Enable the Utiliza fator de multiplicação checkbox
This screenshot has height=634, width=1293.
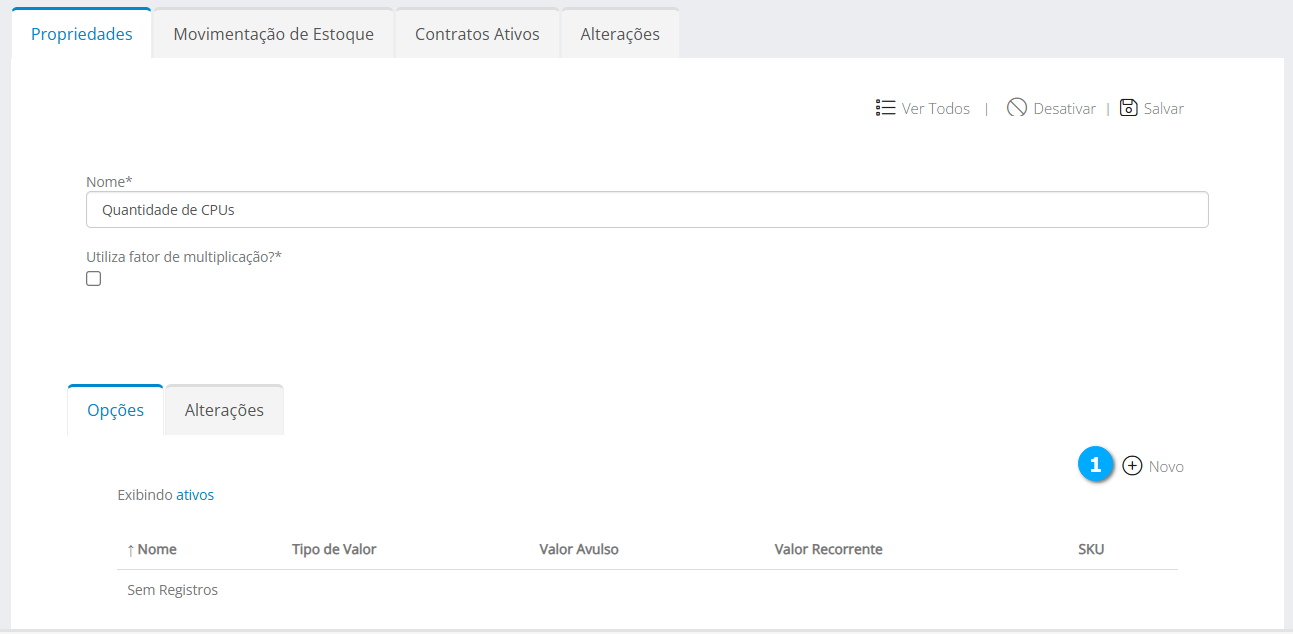(94, 279)
